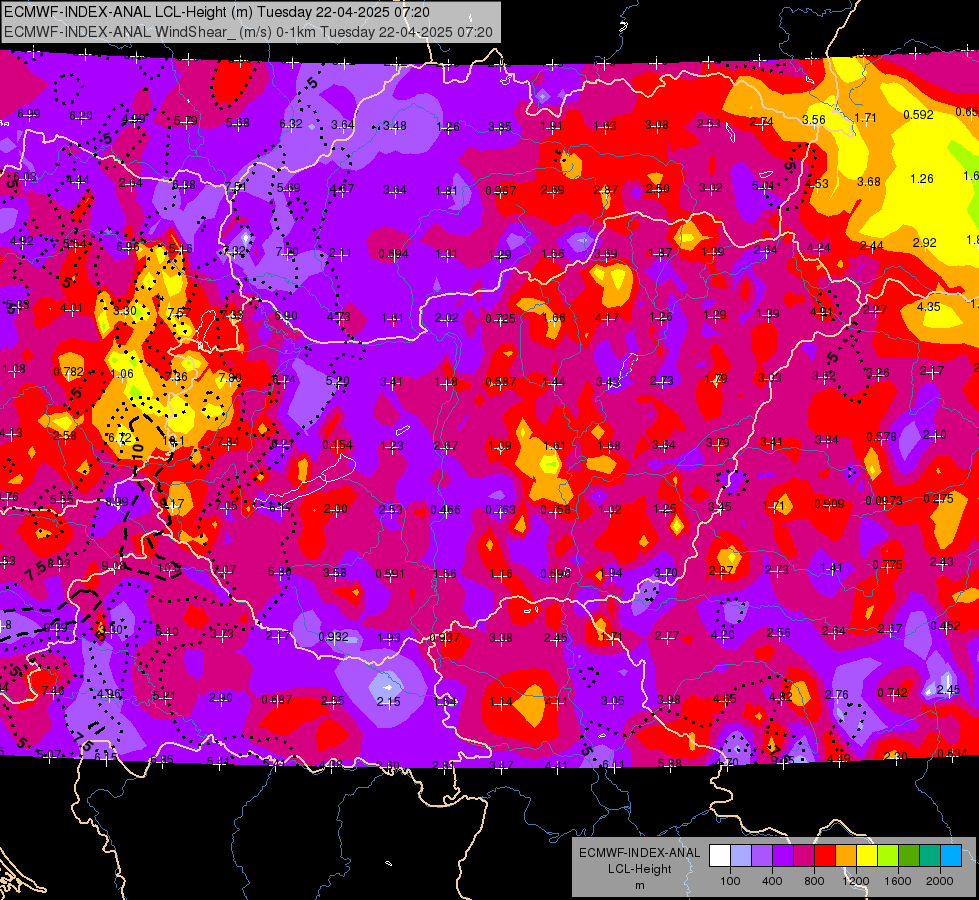This screenshot has width=979, height=900.
Task: Select the lime green legend swatch
Action: click(888, 856)
